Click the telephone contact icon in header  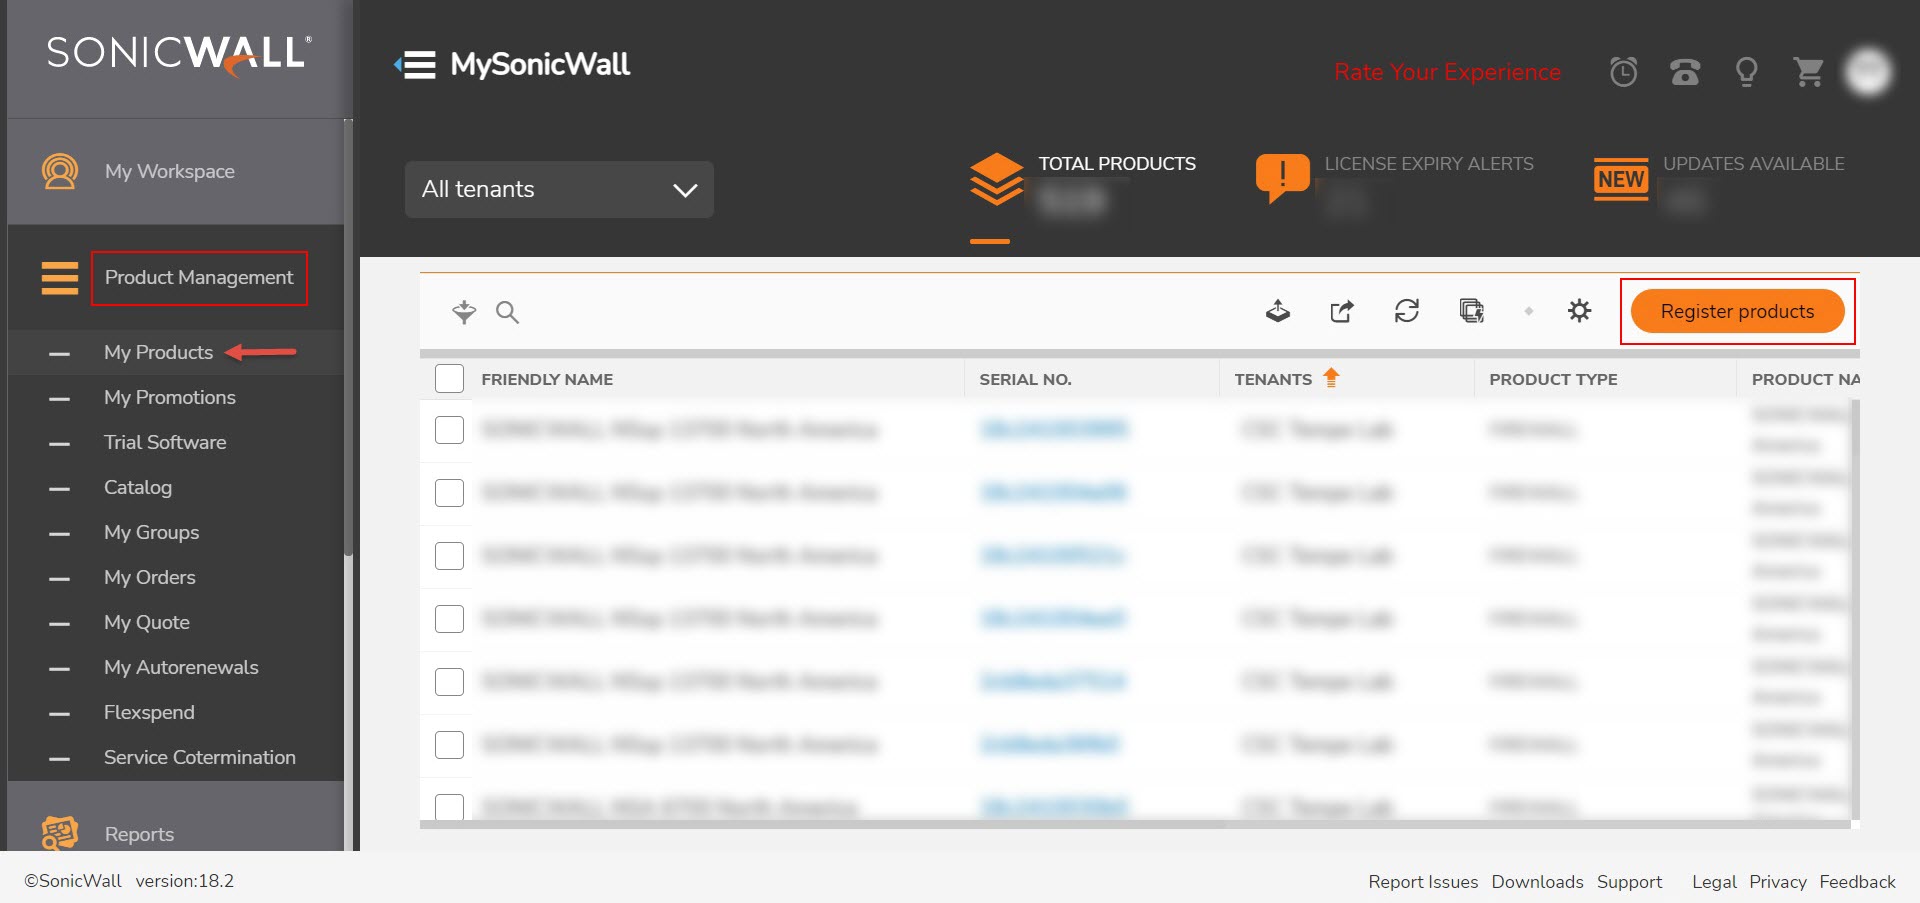pos(1685,72)
